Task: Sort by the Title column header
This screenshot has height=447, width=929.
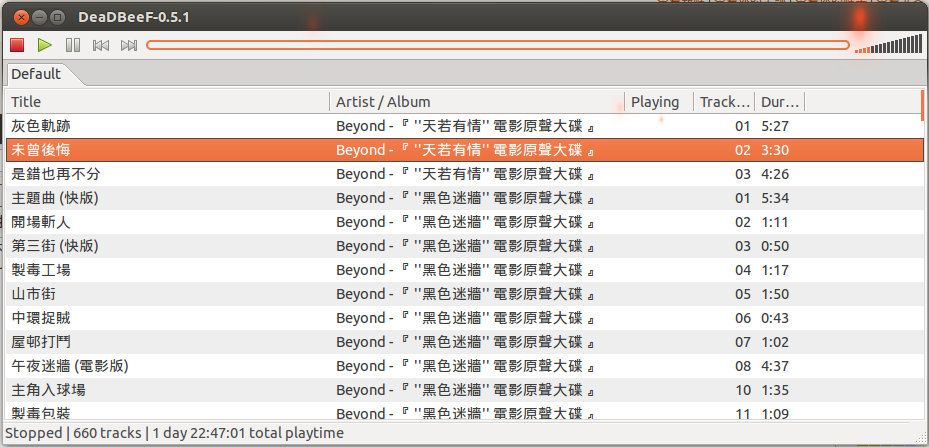Action: pyautogui.click(x=168, y=102)
